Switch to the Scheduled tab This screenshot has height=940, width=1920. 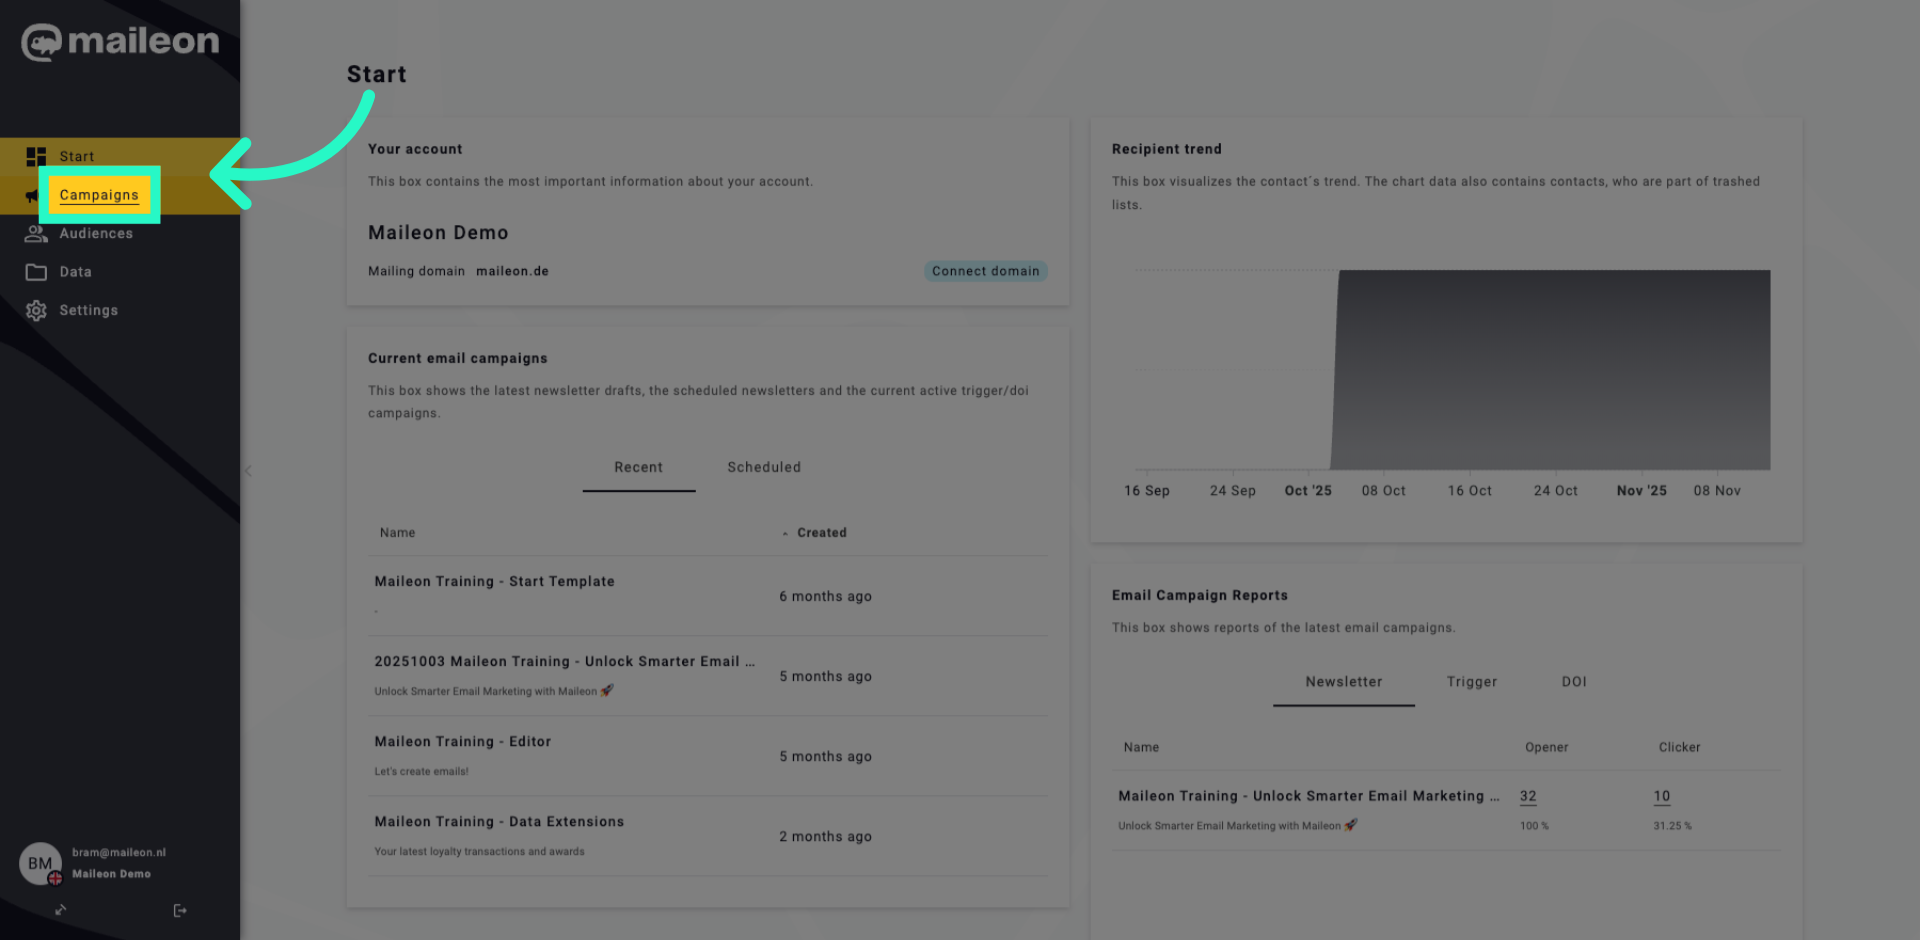pyautogui.click(x=764, y=467)
